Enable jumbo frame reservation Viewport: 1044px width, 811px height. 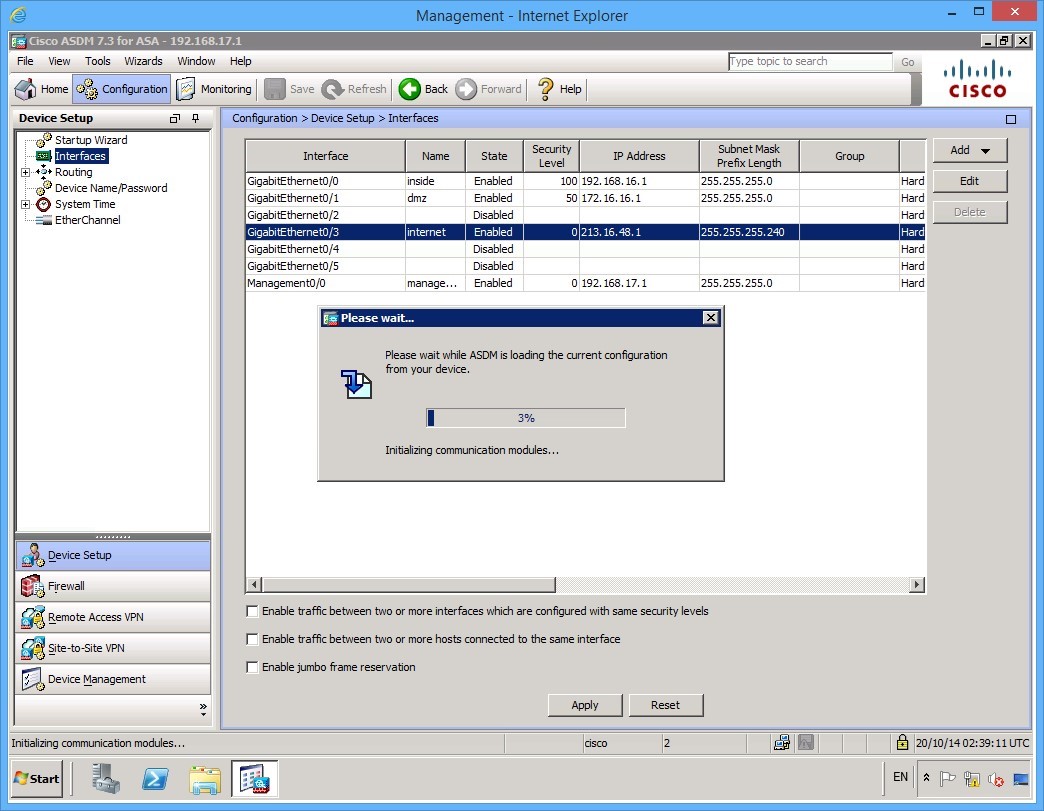[x=252, y=667]
